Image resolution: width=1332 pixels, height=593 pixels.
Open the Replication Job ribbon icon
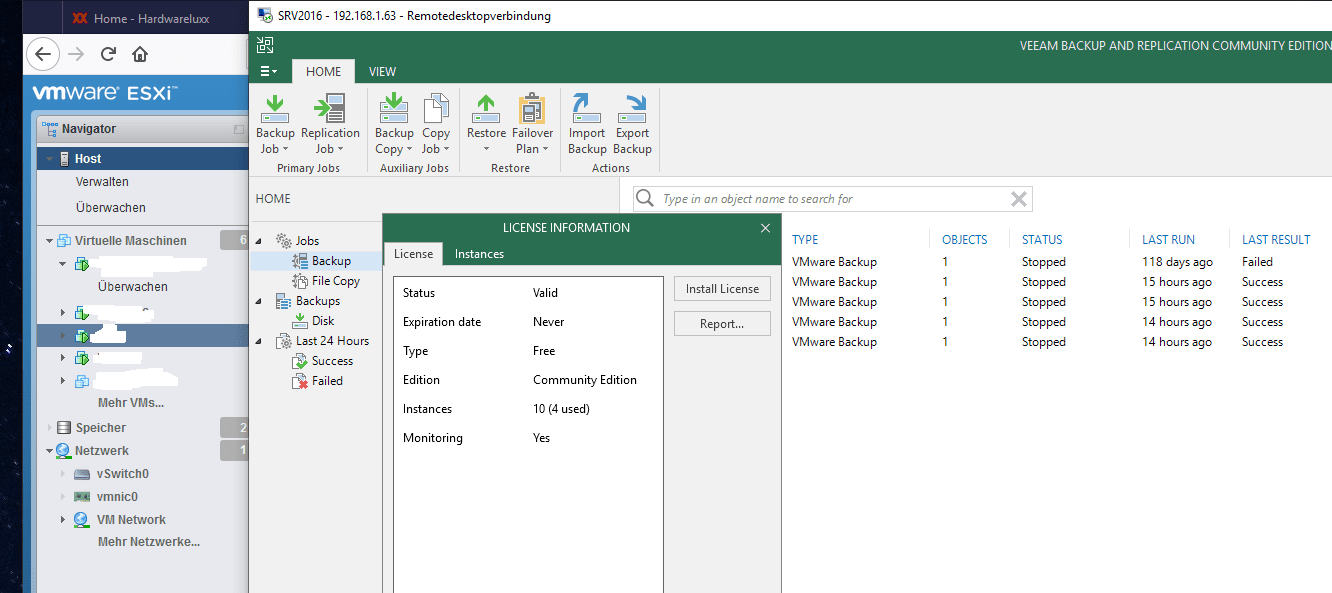tap(330, 110)
